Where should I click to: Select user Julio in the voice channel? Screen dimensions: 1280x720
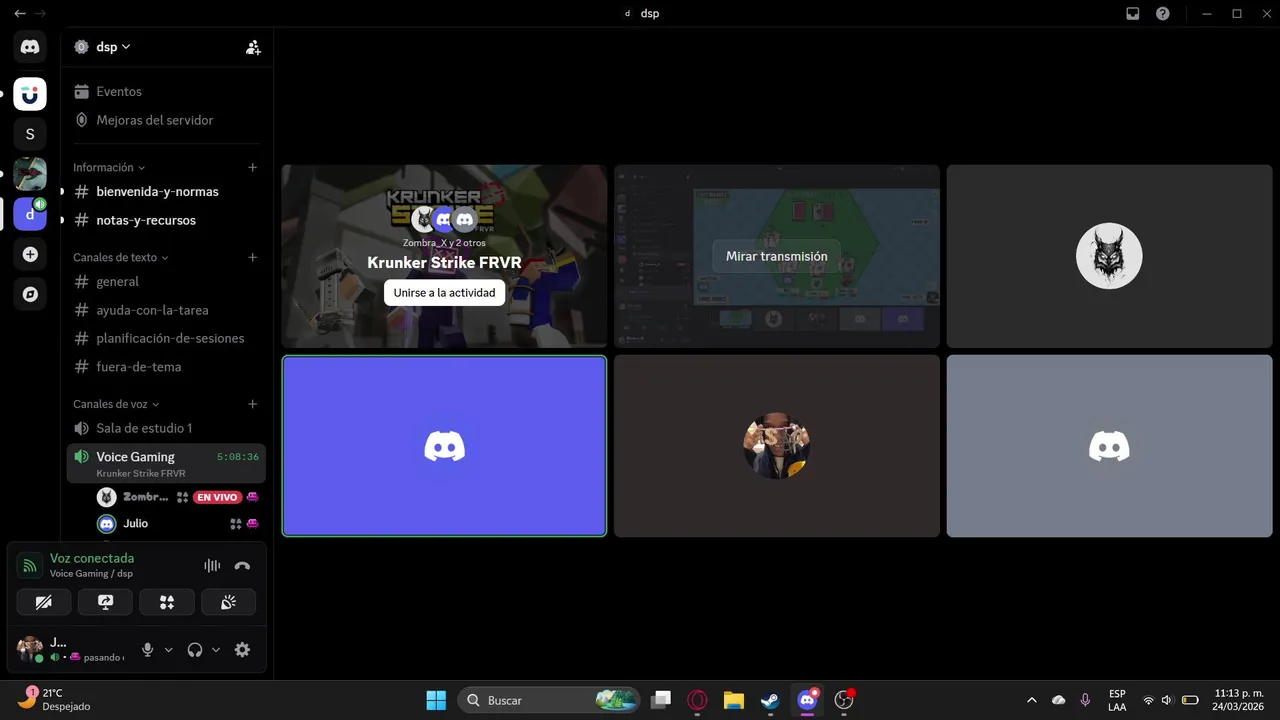135,523
